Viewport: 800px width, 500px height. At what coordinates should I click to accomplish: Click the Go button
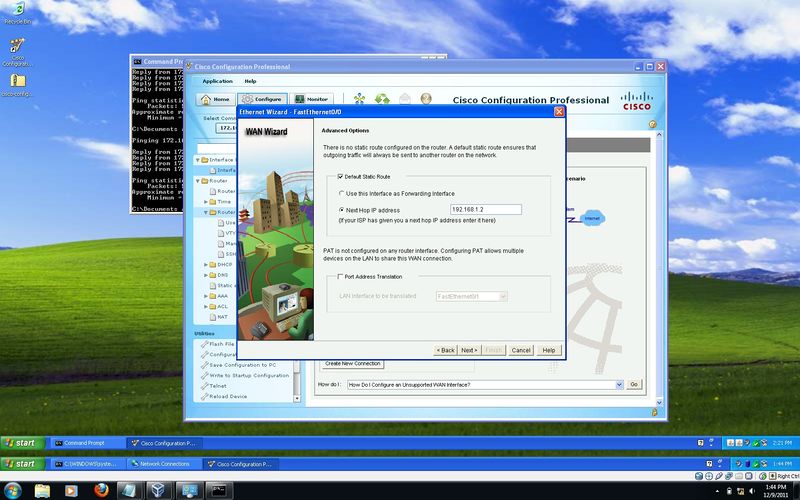(x=634, y=385)
